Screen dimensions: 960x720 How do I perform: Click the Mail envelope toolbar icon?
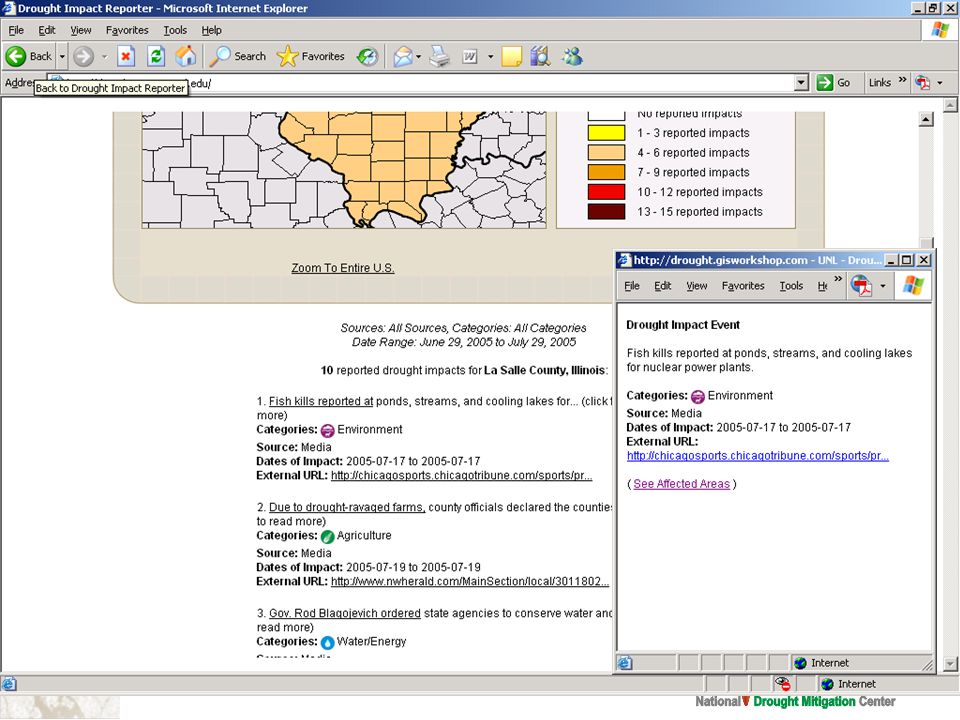[403, 56]
